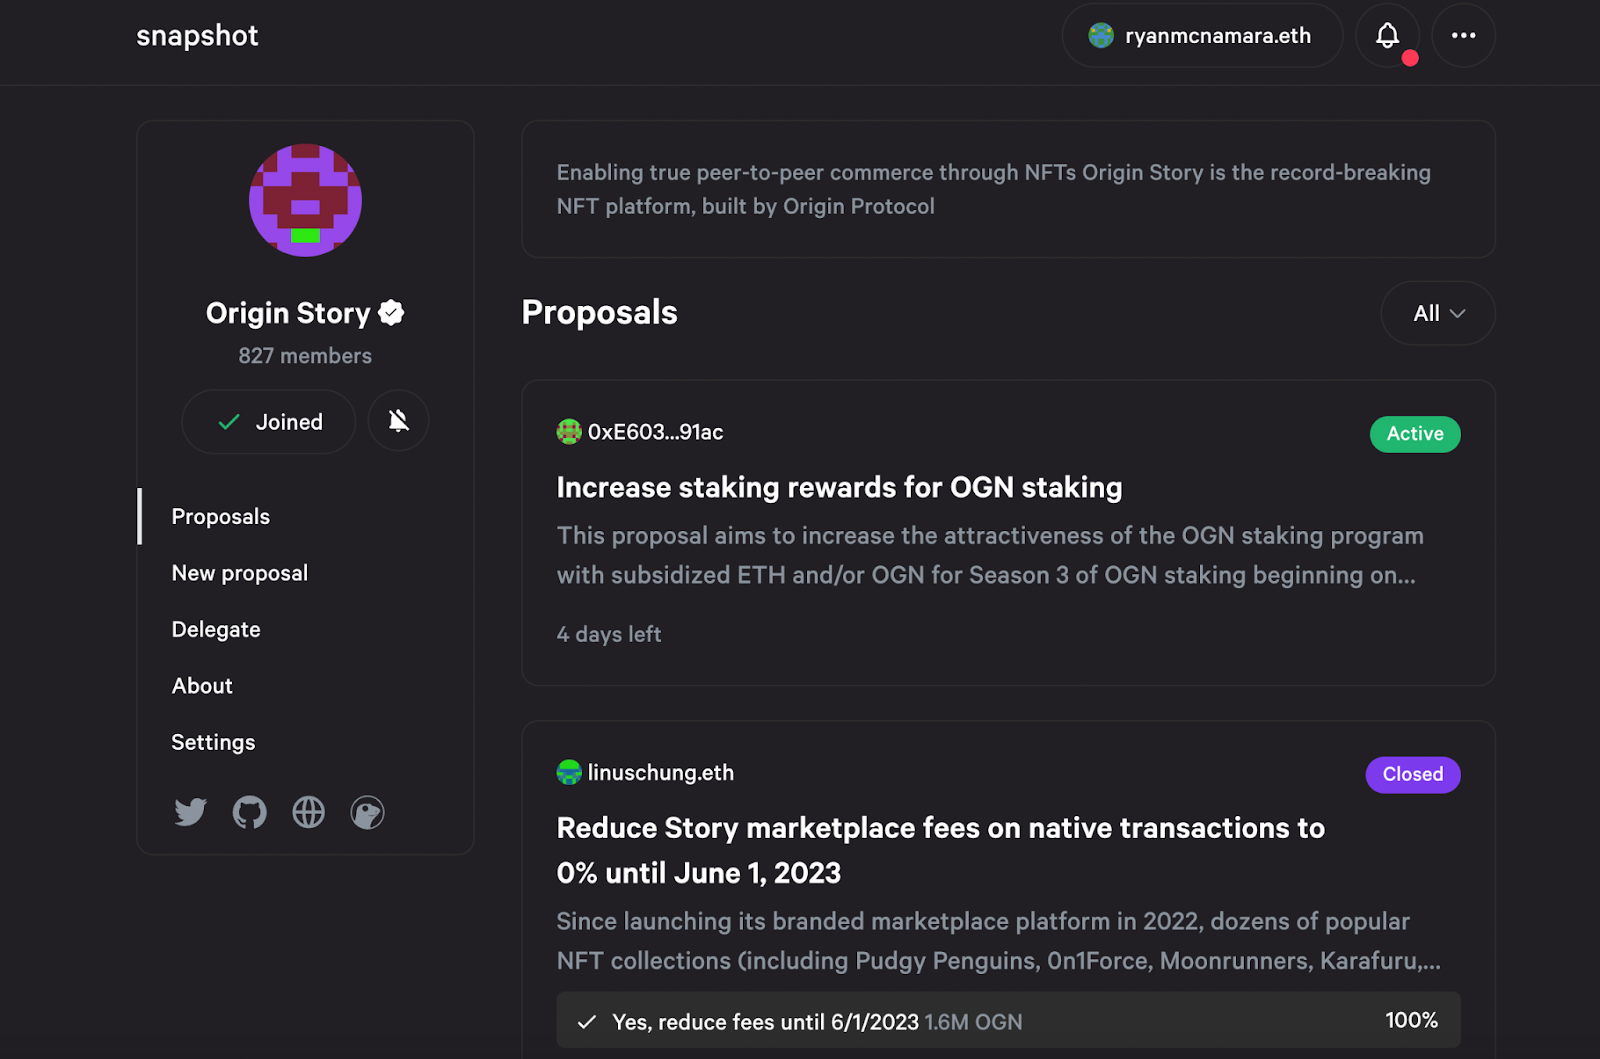Click the staking proposal summary text
Screen dimensions: 1600x1059
point(990,555)
